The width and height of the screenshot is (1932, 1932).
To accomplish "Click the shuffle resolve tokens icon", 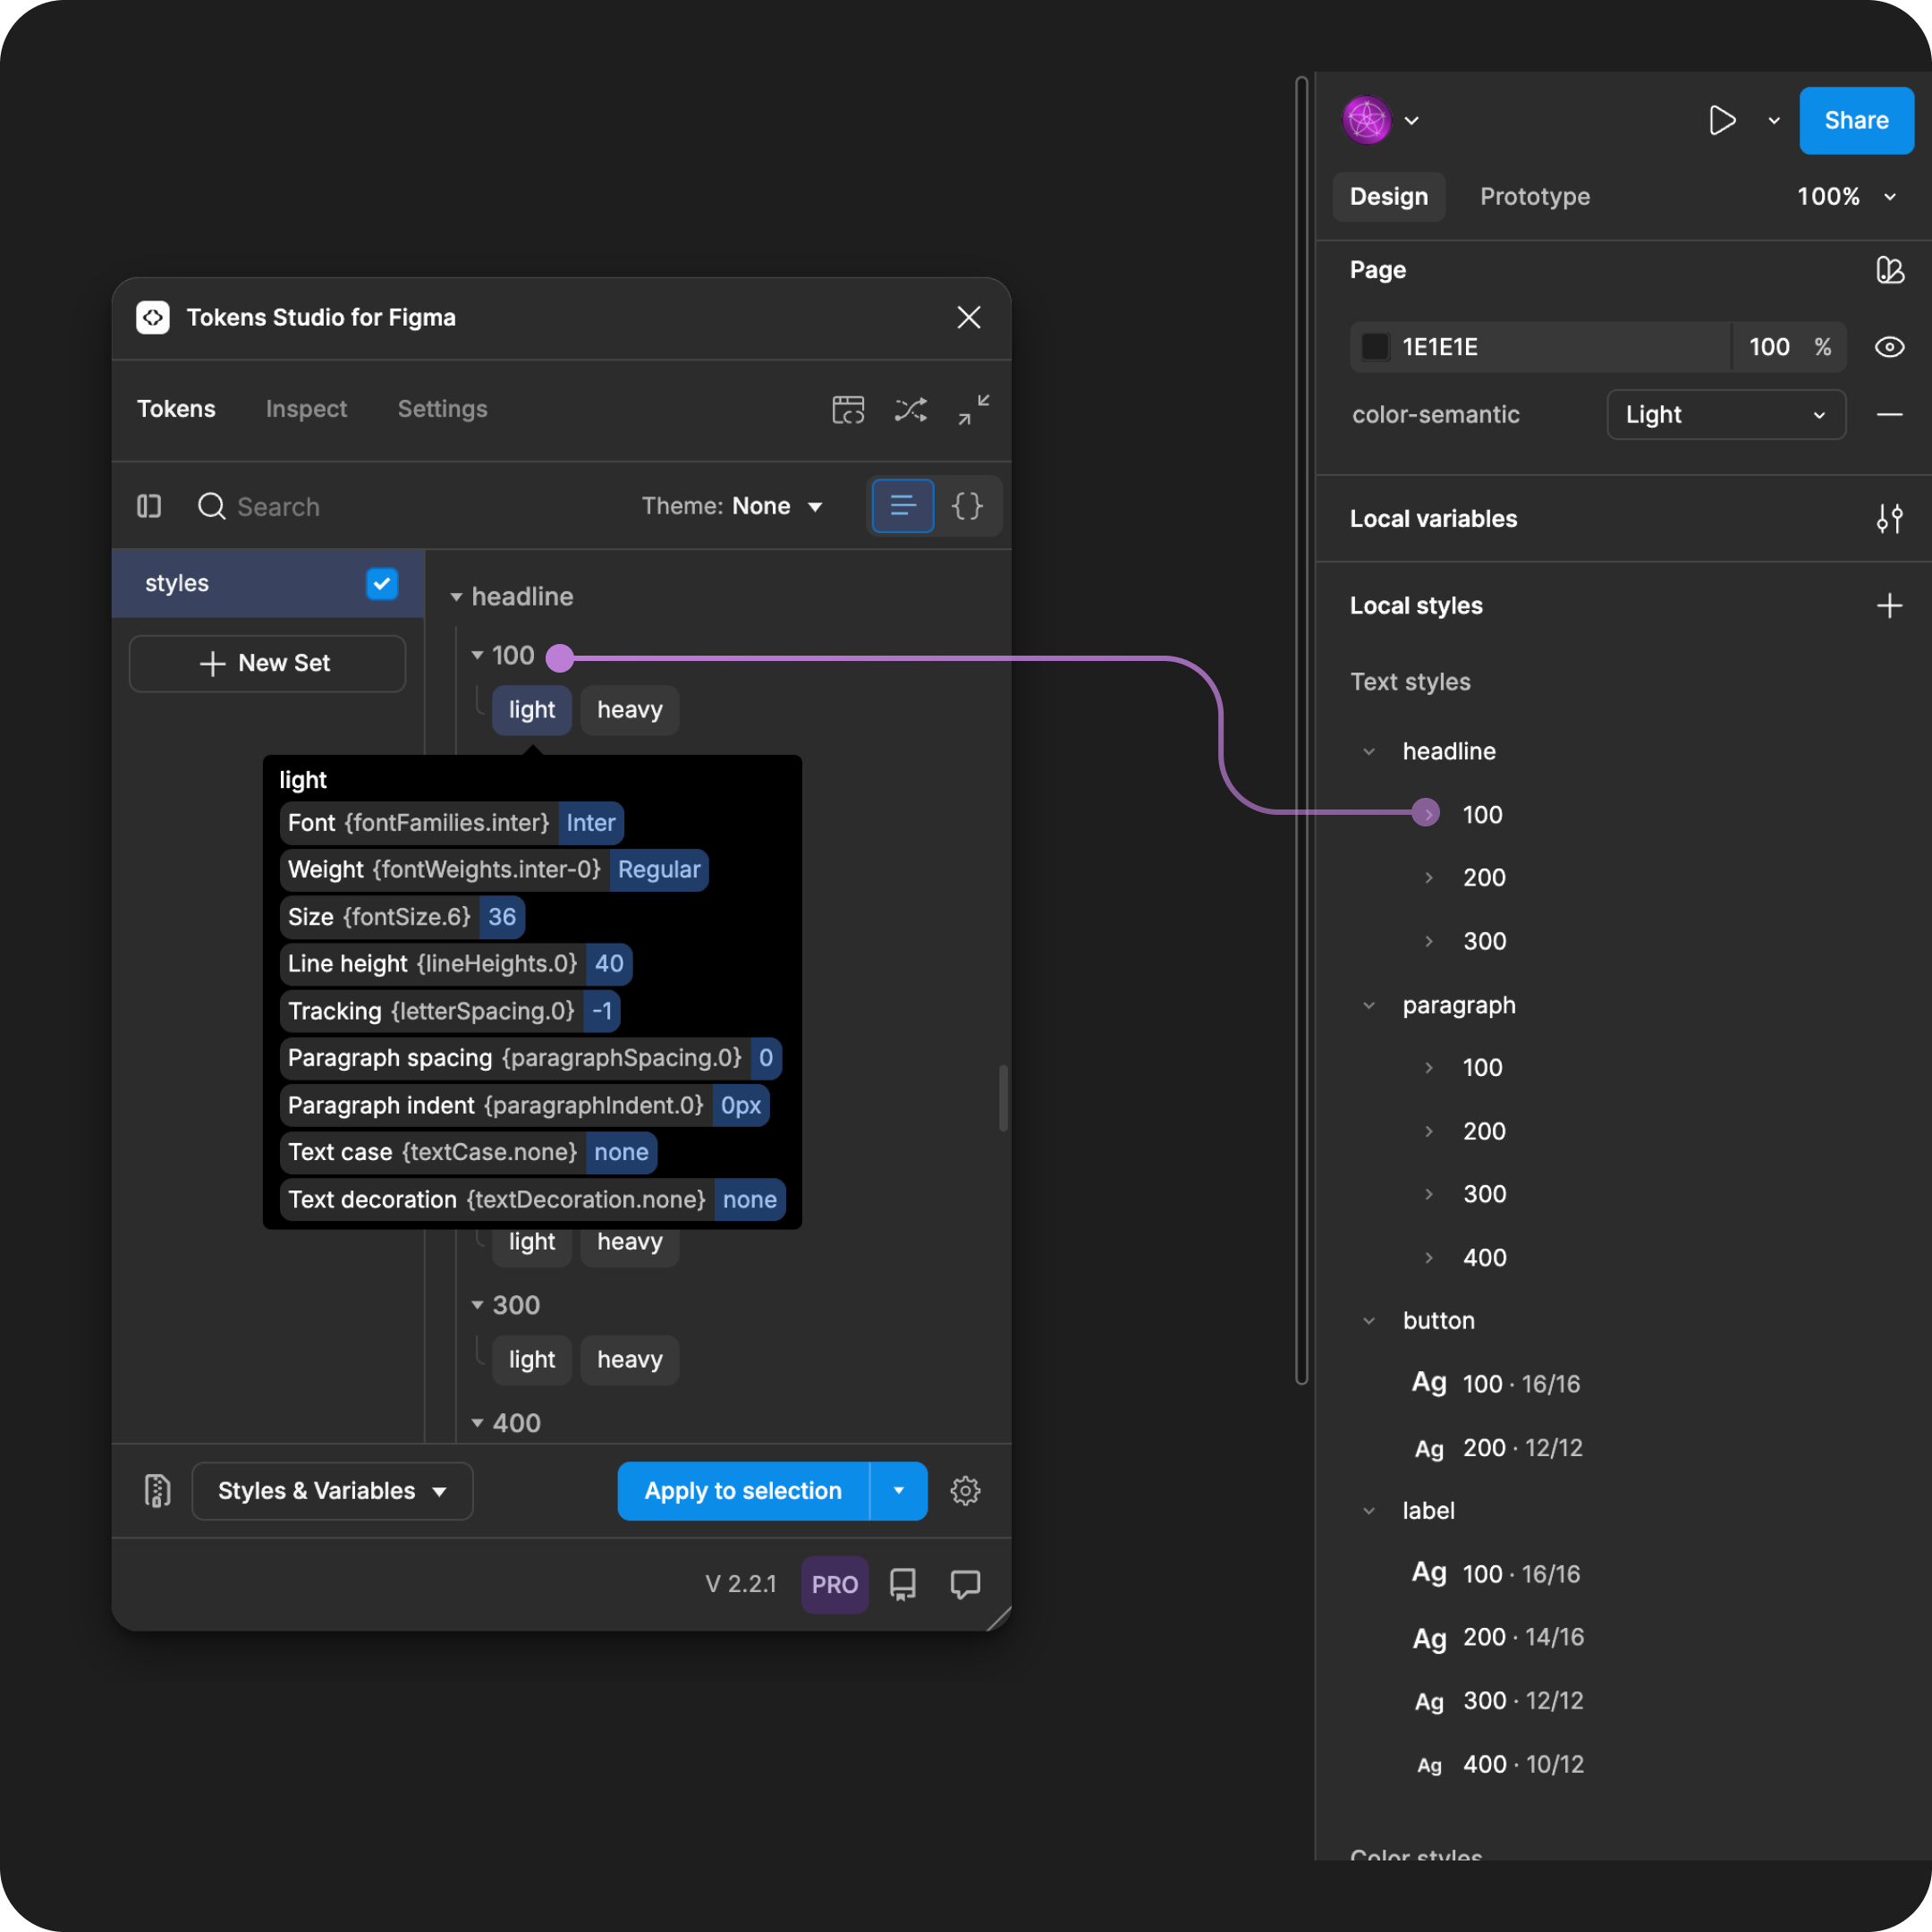I will [910, 409].
